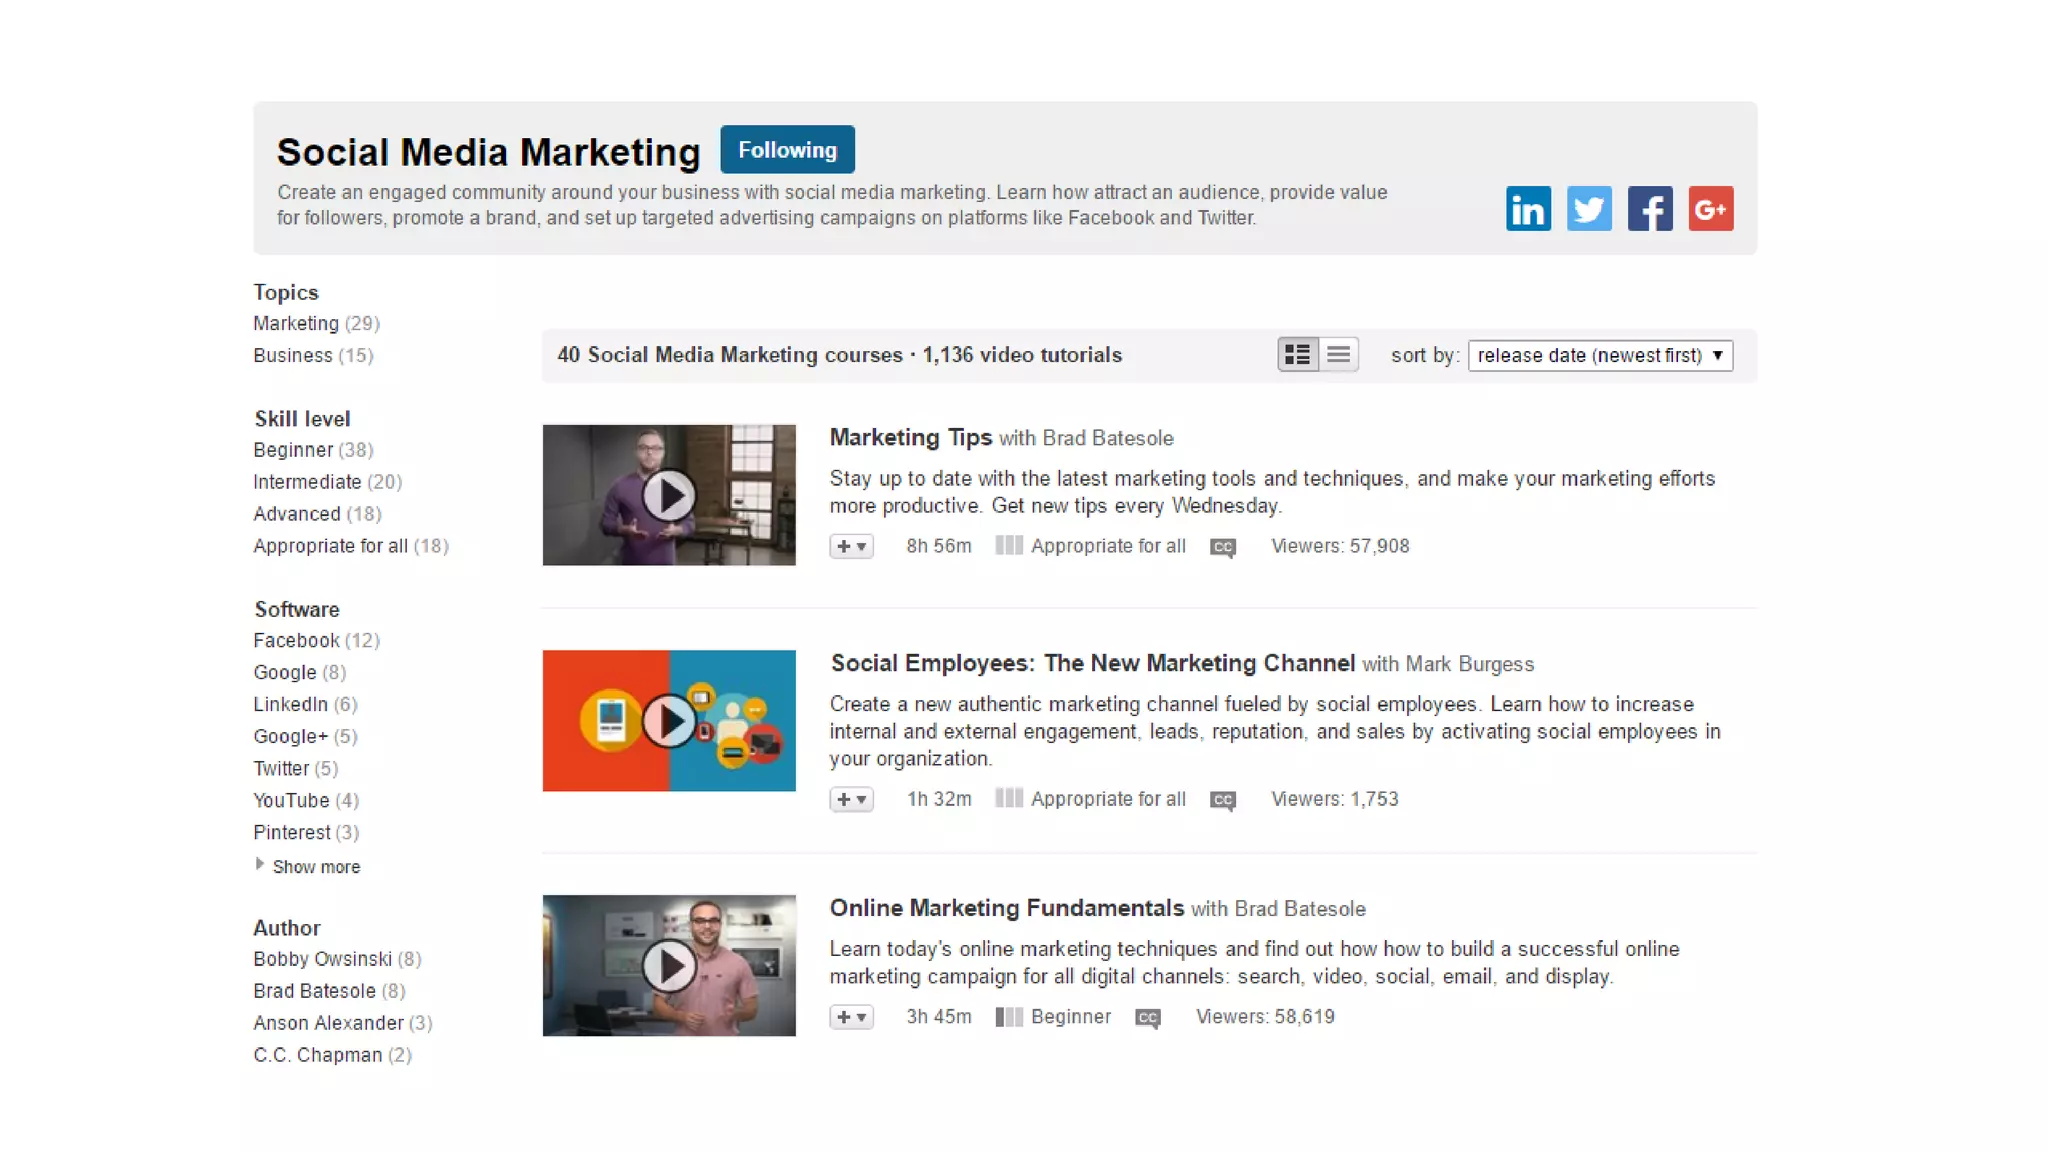Viewport: 2048px width, 1152px height.
Task: Open Online Marketing Fundamentals course title
Action: (x=1006, y=908)
